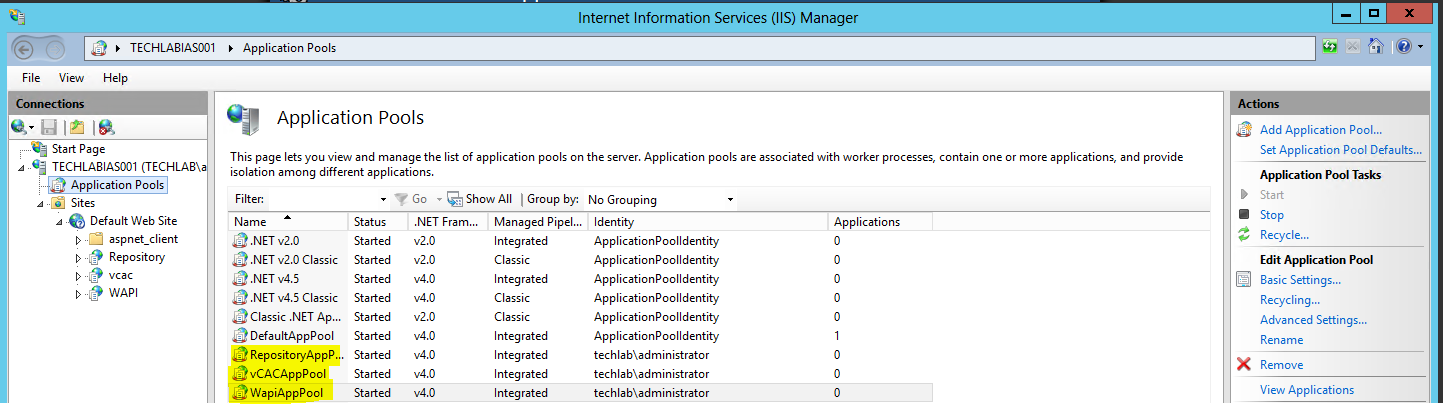Click the Up folder icon in Connections
Image resolution: width=1443 pixels, height=404 pixels.
77,127
